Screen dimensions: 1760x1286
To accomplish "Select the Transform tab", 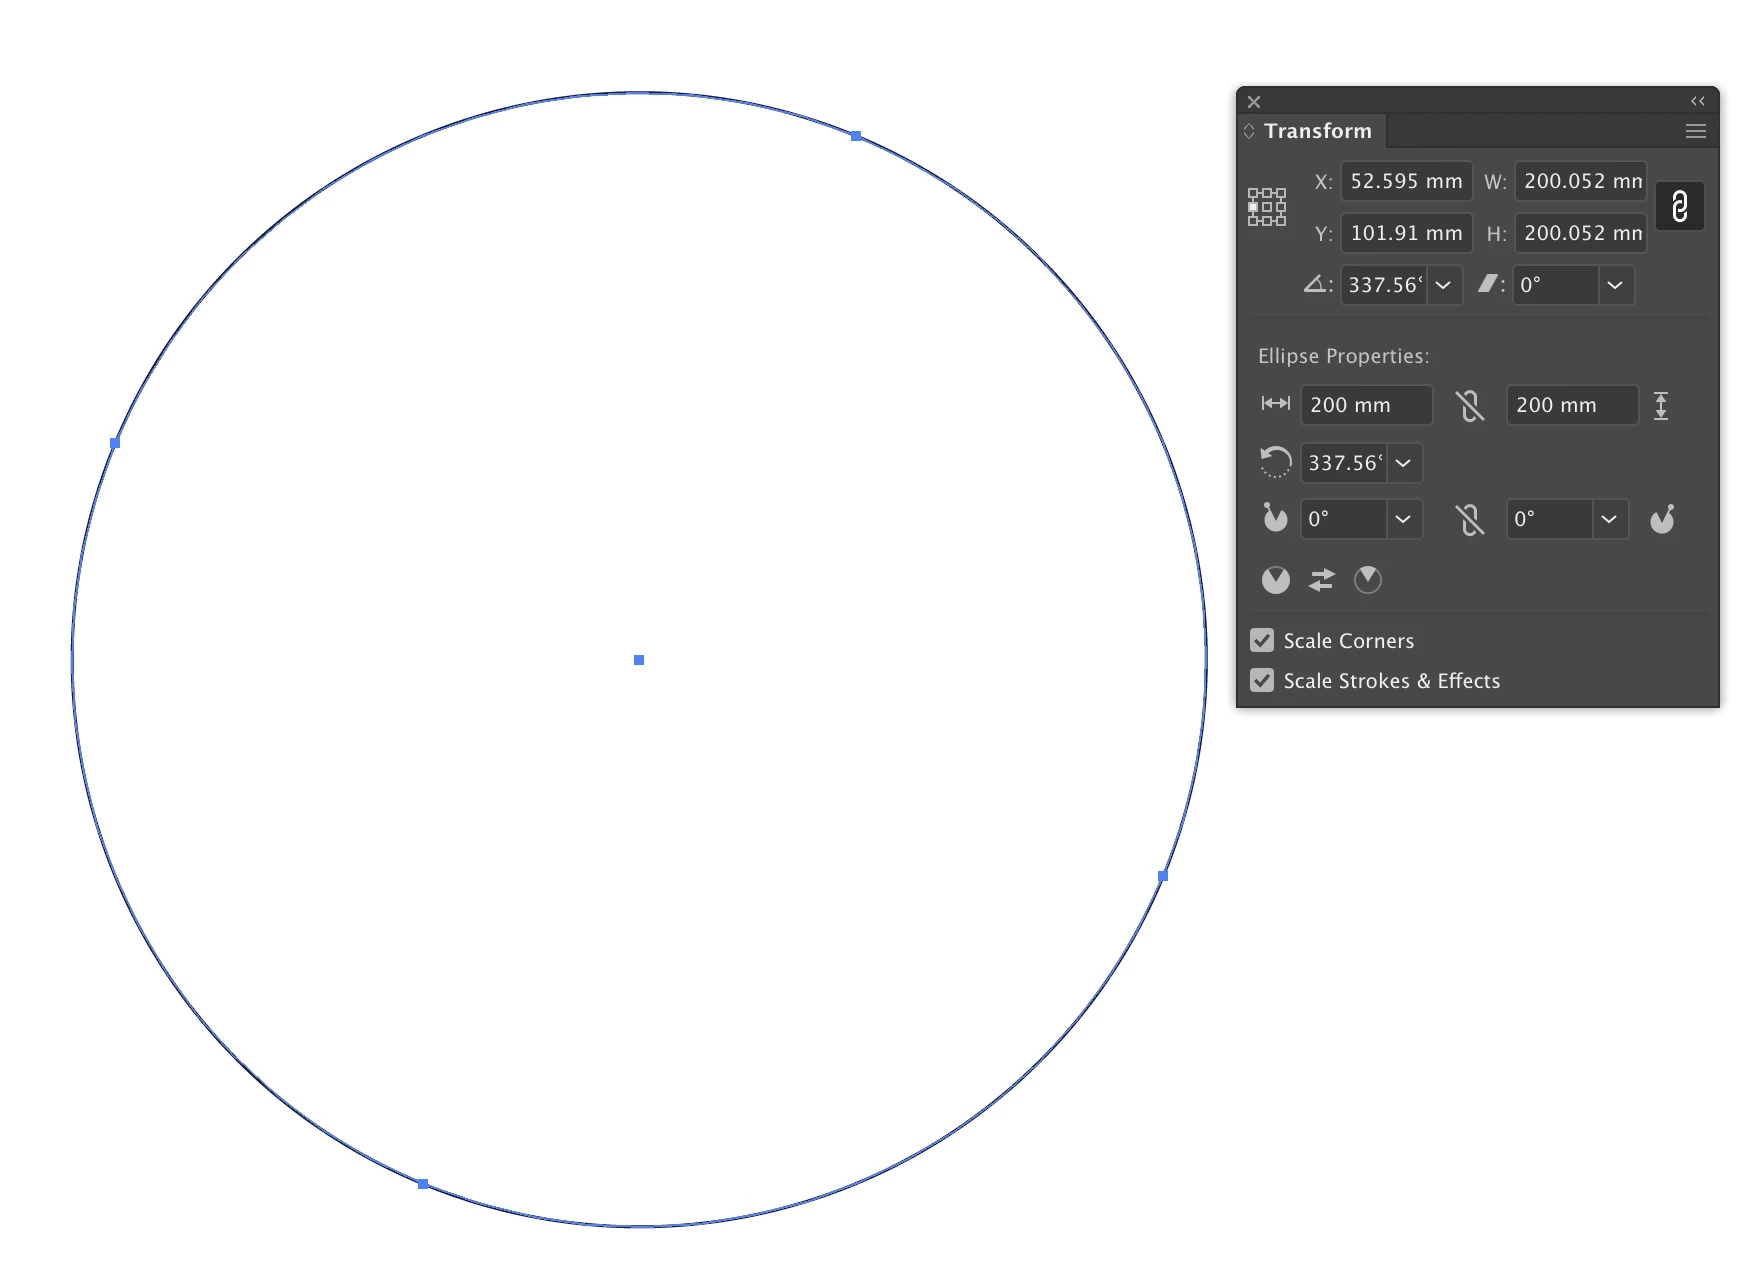I will (1317, 131).
